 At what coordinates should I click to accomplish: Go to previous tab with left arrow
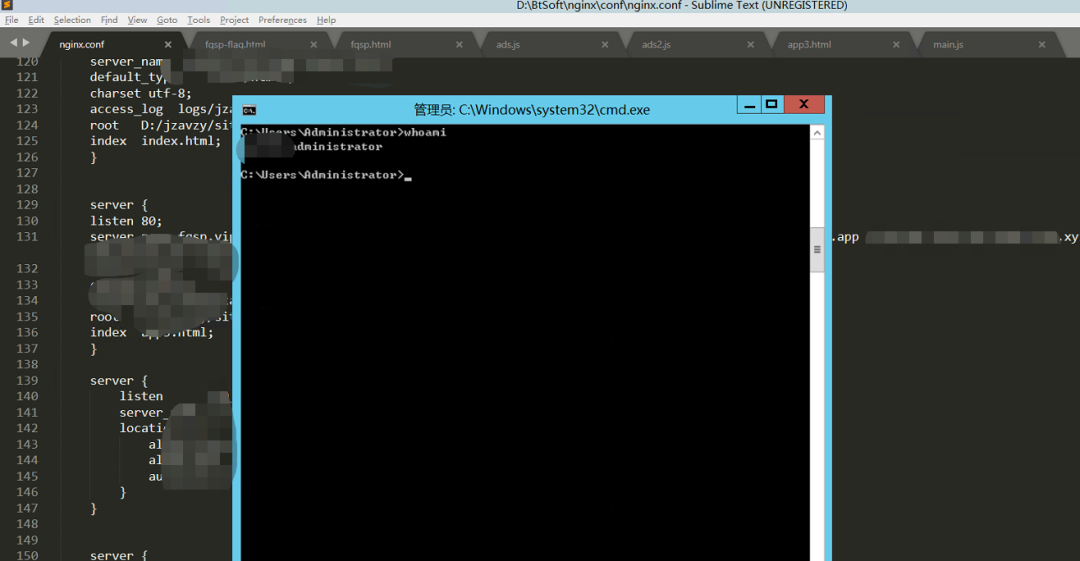(x=14, y=44)
